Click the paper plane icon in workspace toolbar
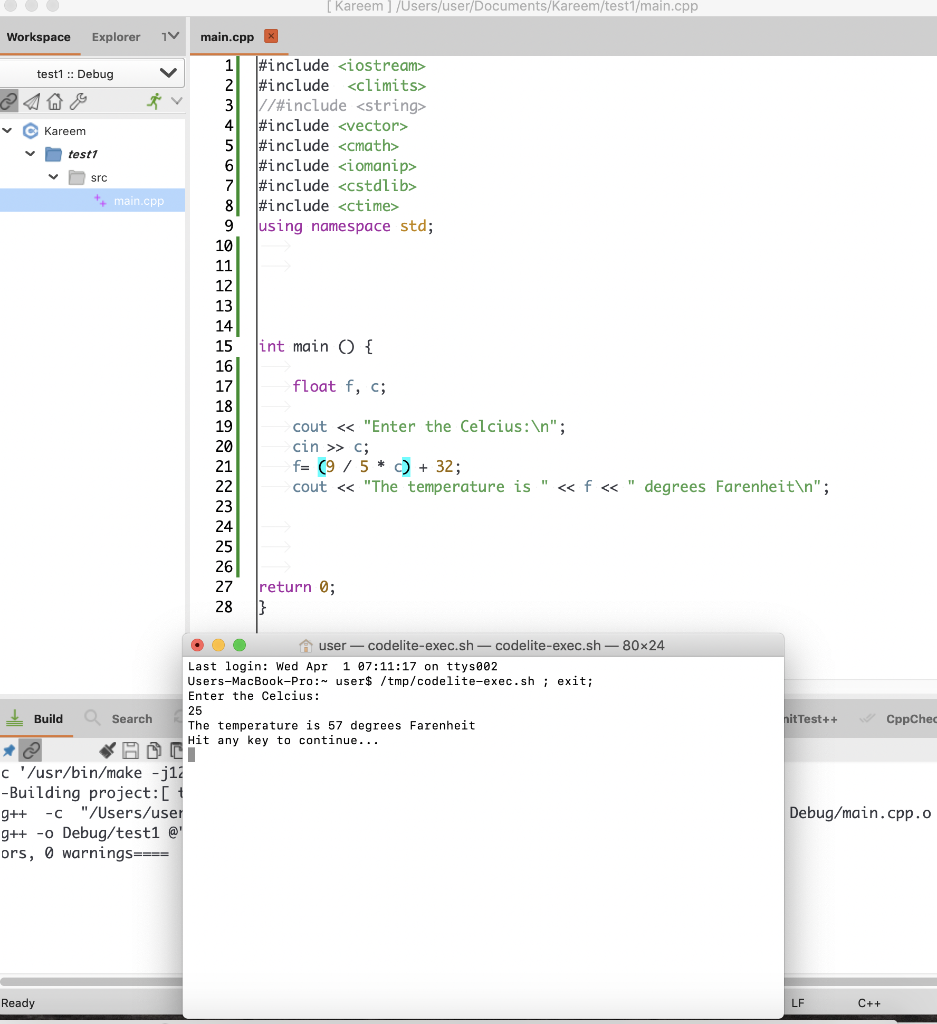 [32, 101]
